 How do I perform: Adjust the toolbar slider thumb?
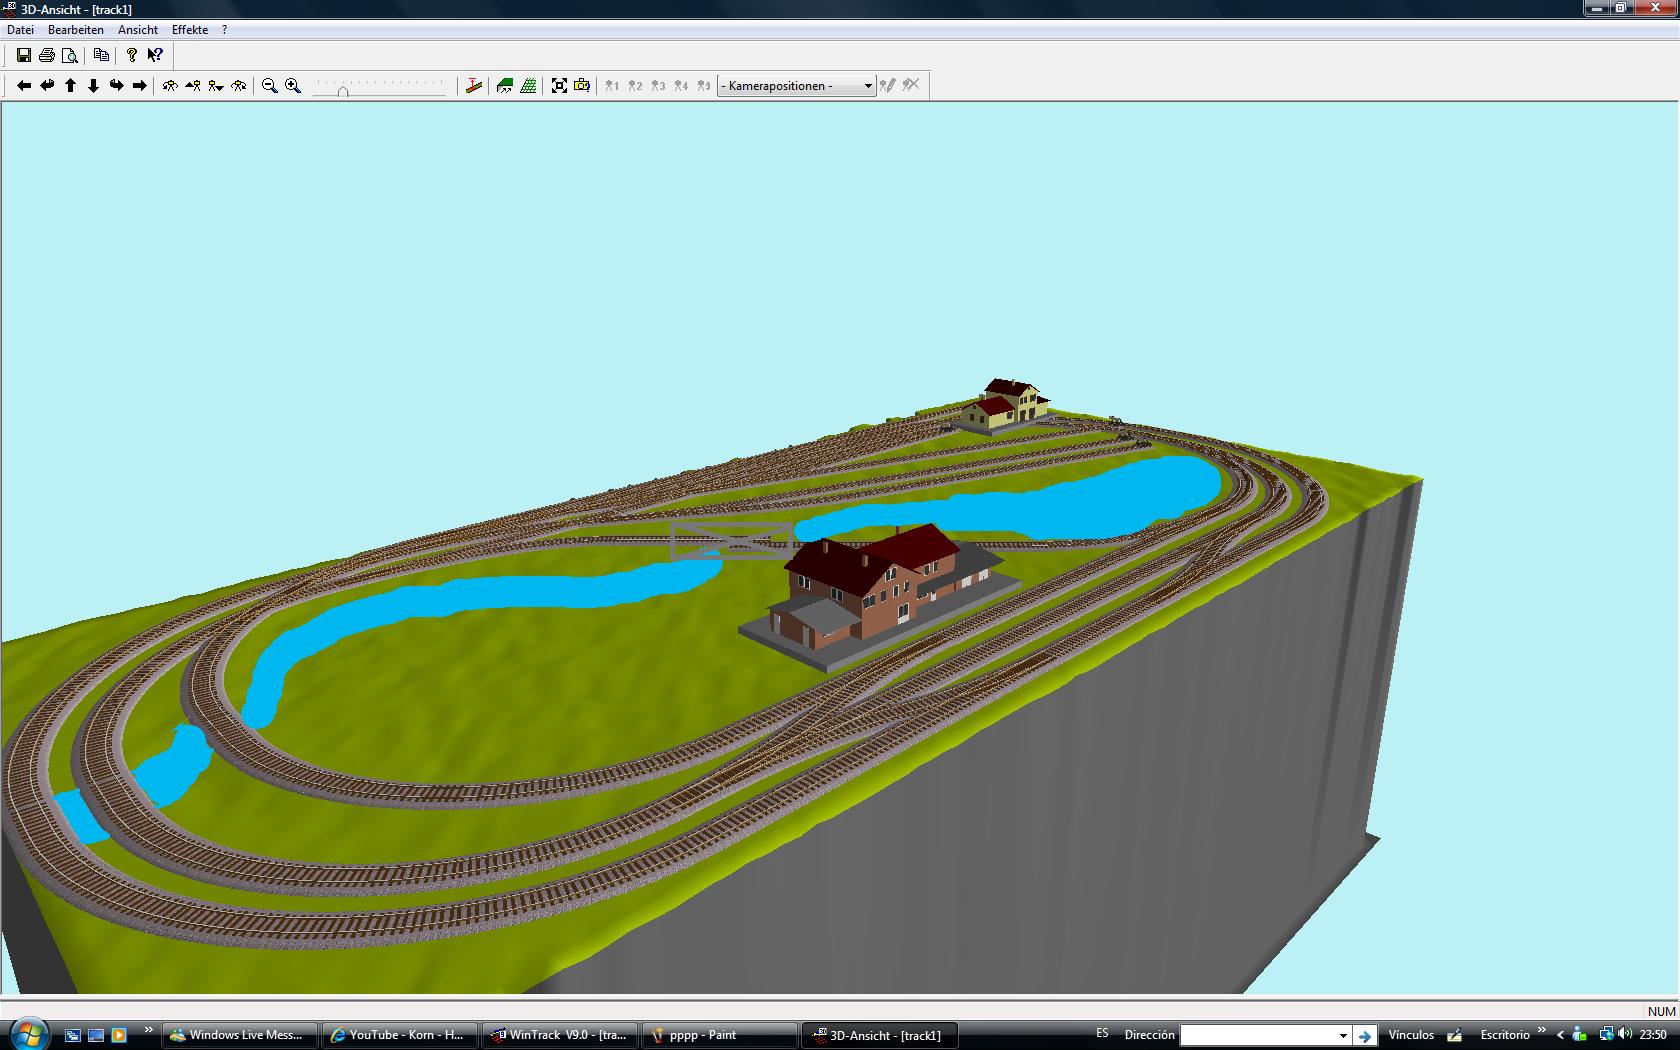[x=343, y=91]
